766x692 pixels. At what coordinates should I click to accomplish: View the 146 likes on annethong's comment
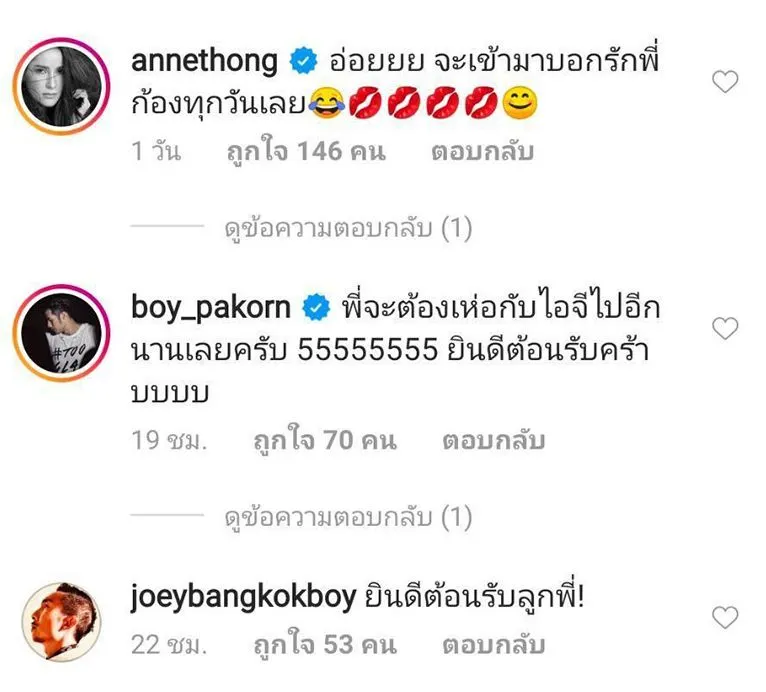pos(306,151)
